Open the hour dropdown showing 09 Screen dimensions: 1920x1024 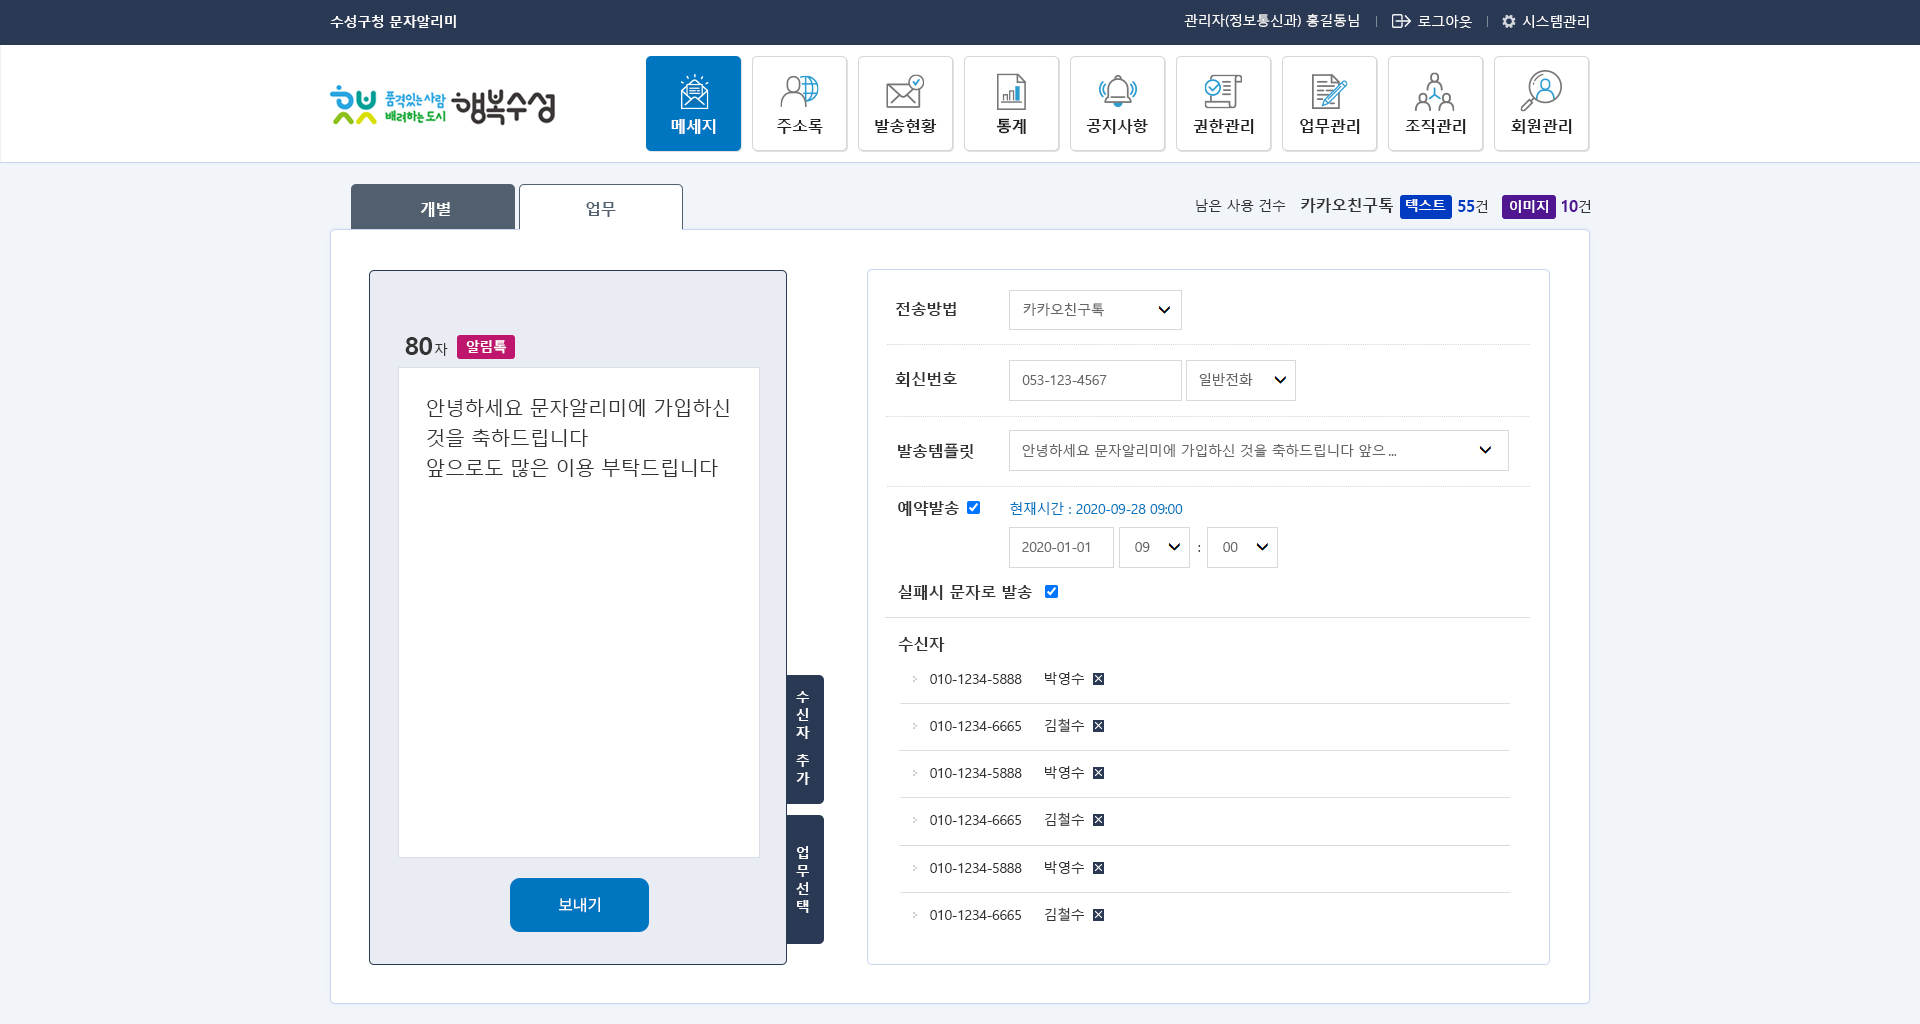pyautogui.click(x=1154, y=547)
